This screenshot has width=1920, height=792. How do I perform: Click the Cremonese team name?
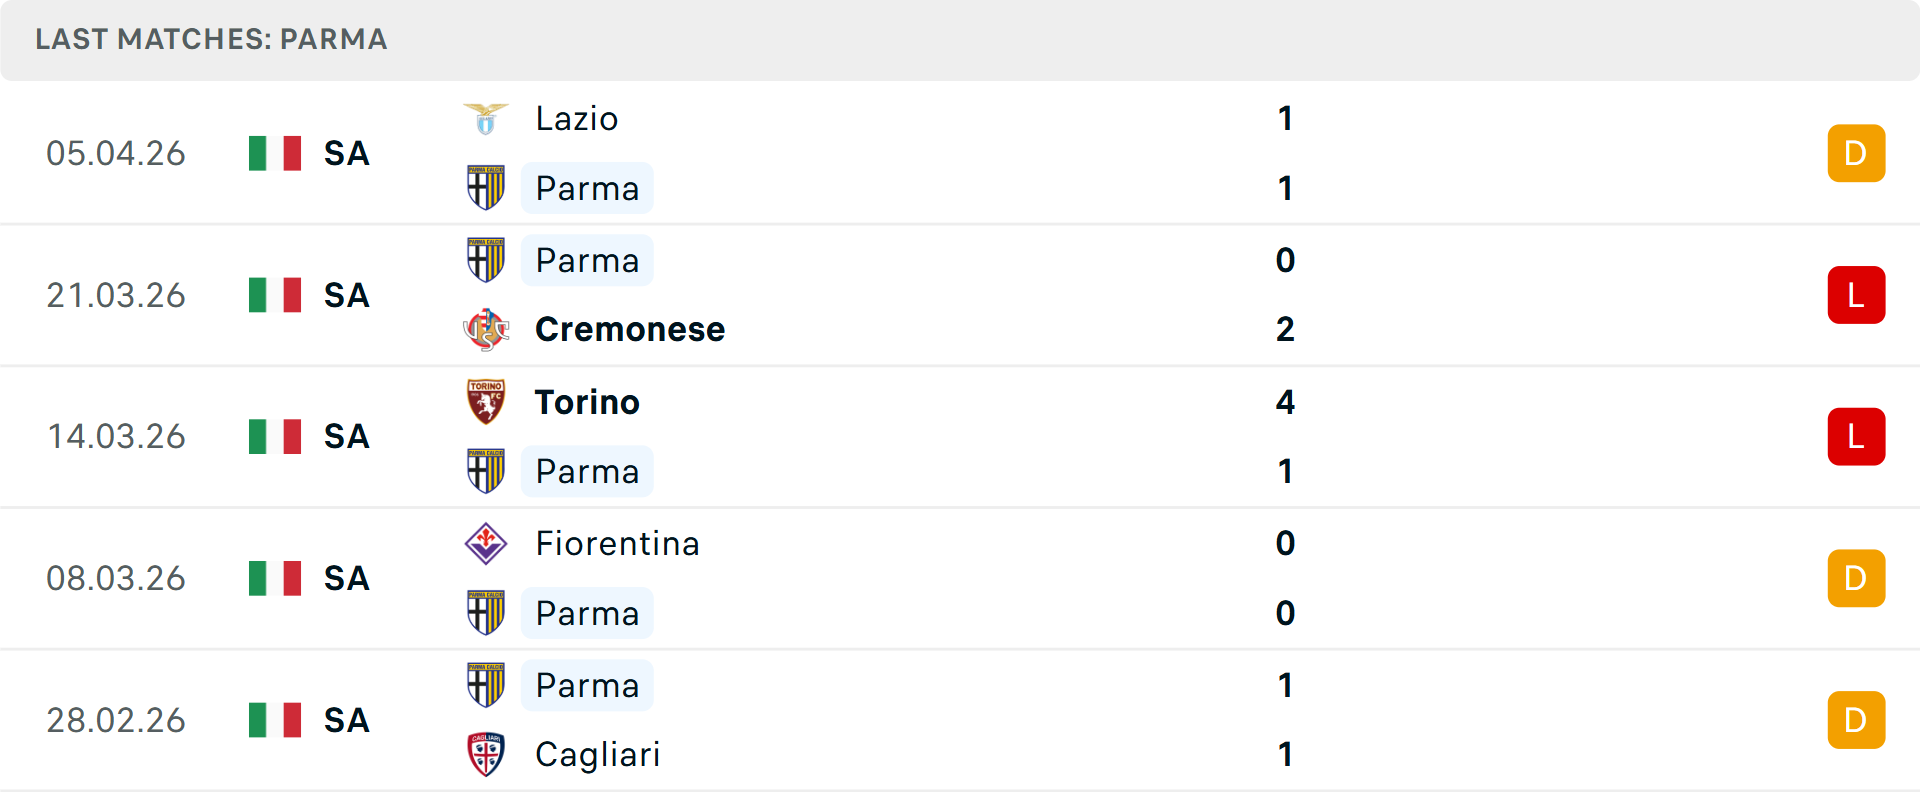[x=630, y=328]
